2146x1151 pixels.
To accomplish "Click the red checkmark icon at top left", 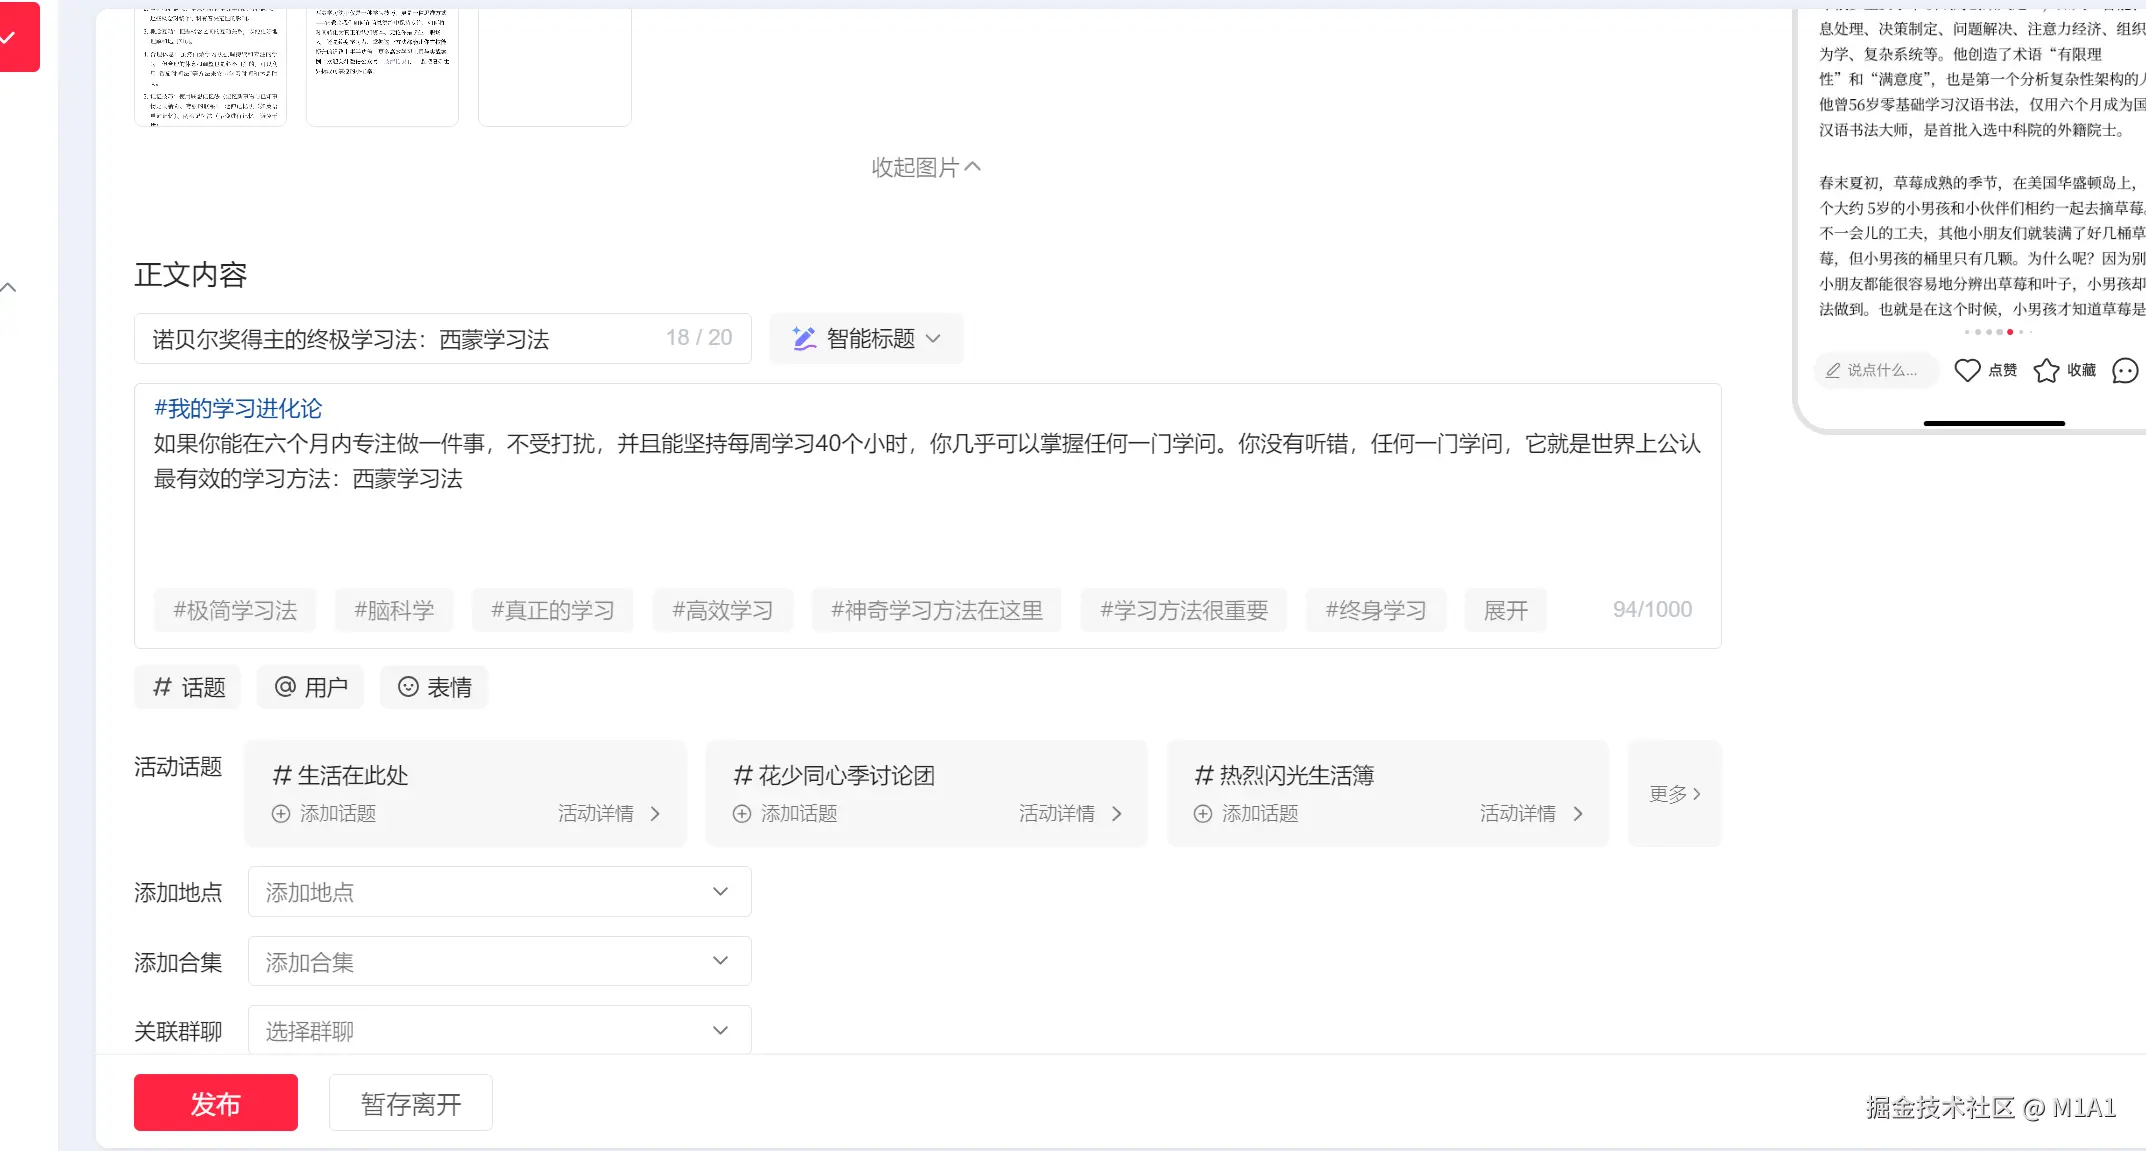I will tap(10, 37).
